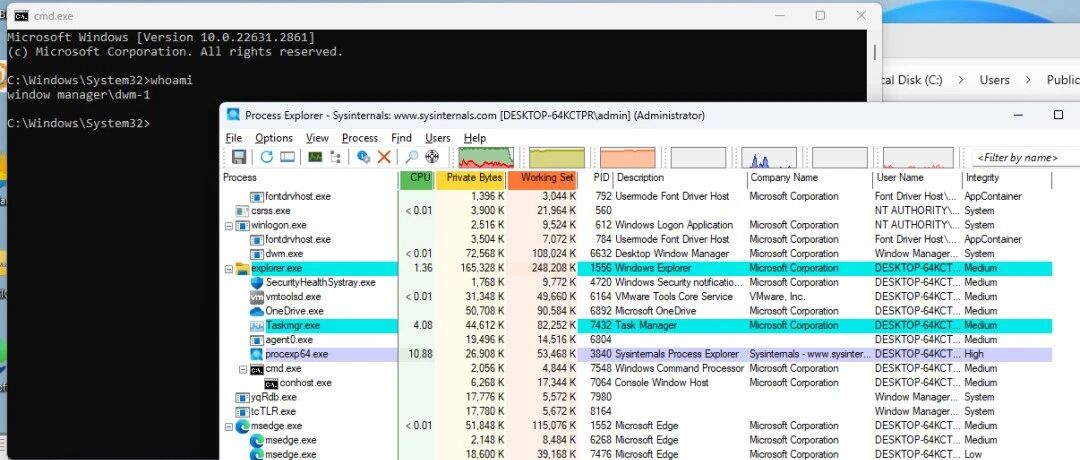Select the winlogon.exe process row
This screenshot has width=1080, height=460.
pyautogui.click(x=636, y=225)
